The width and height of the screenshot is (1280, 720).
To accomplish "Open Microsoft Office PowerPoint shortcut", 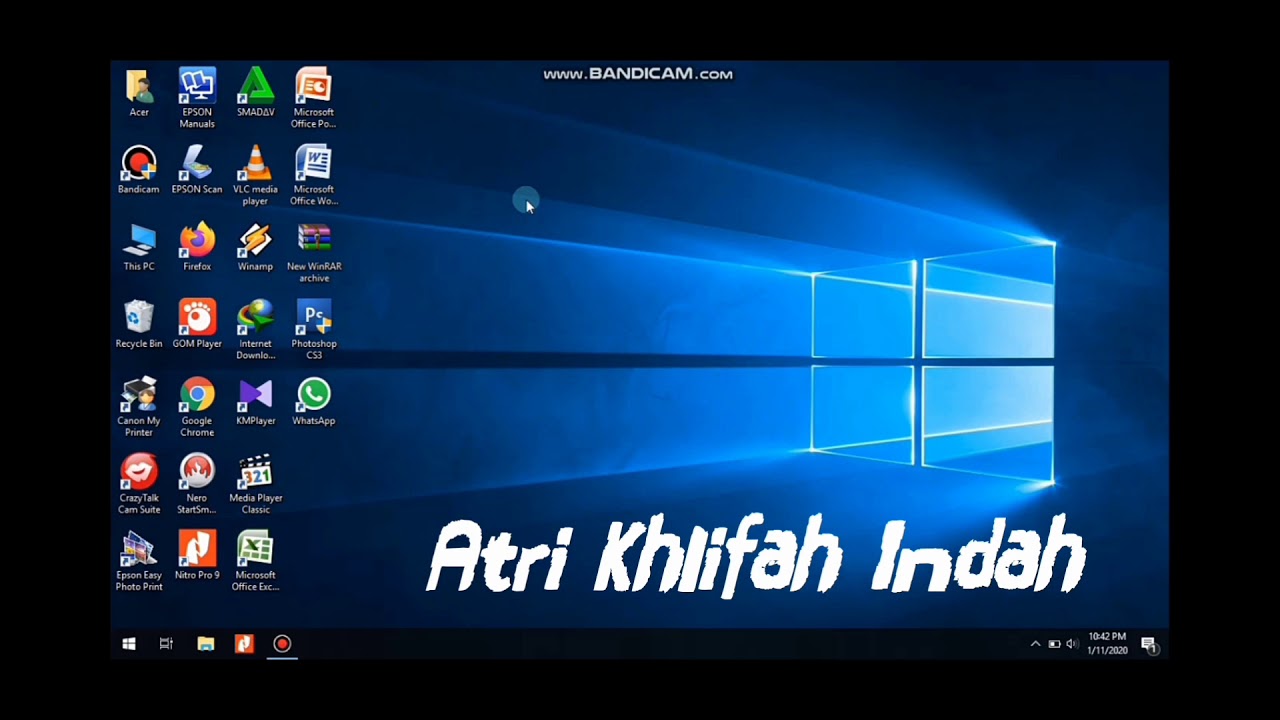I will [313, 98].
